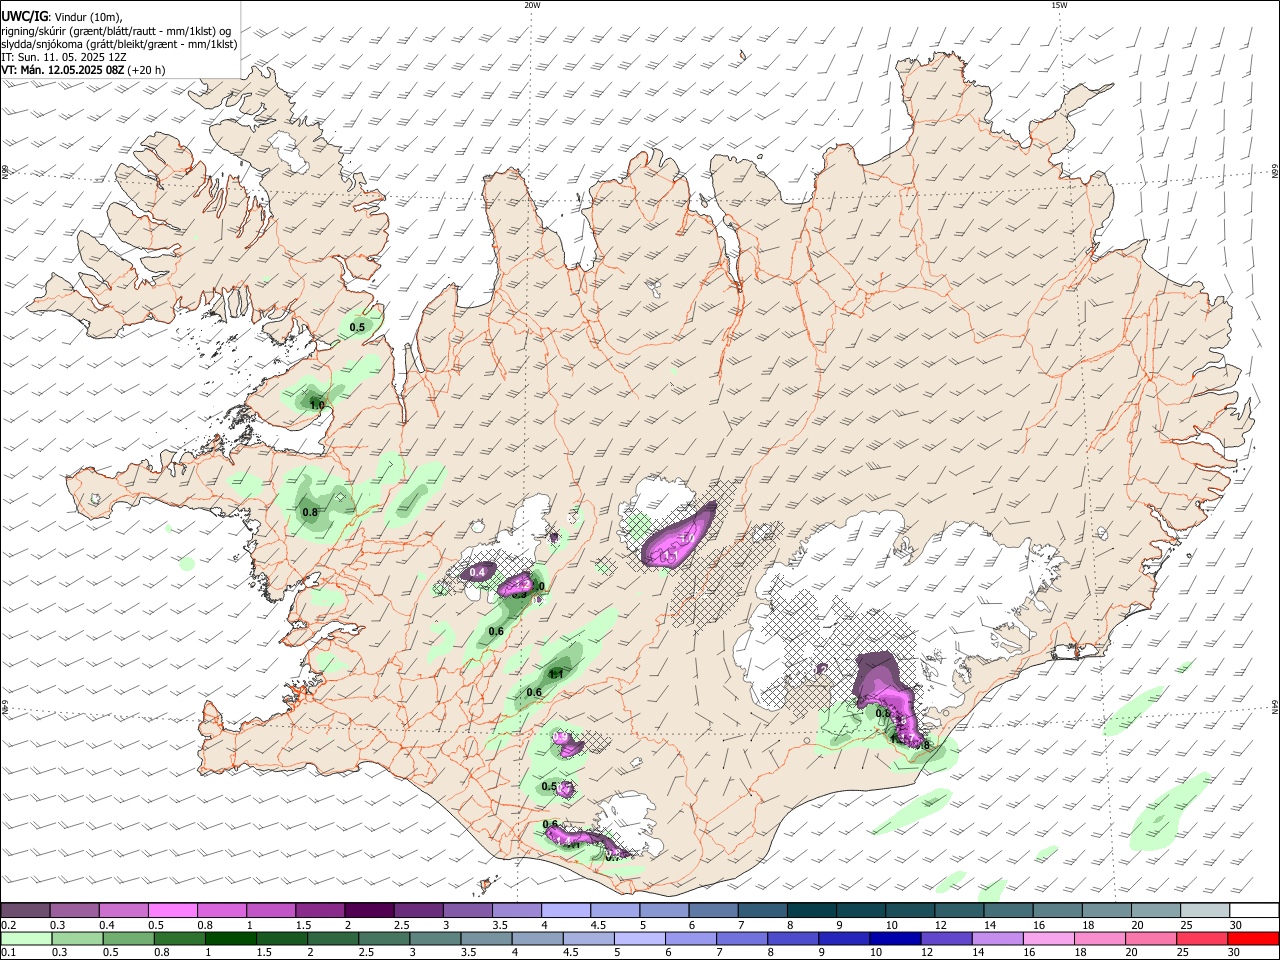Click the 1.5 swatch in the bottom legend row
The width and height of the screenshot is (1280, 960).
281,938
